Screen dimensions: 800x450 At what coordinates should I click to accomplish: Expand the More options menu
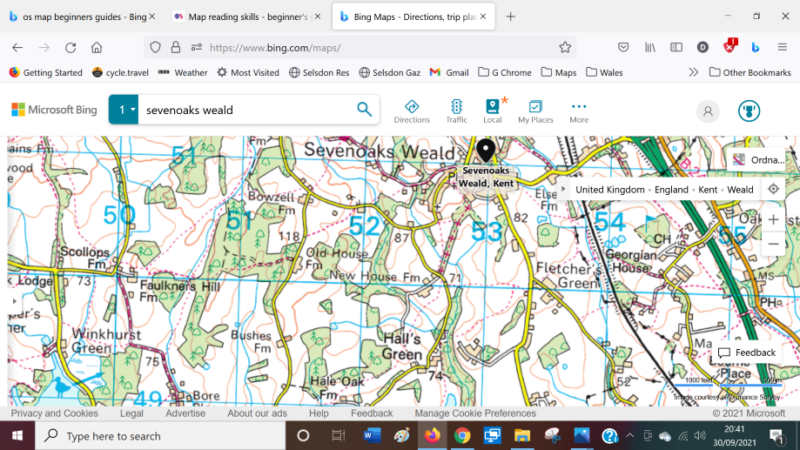(x=579, y=111)
